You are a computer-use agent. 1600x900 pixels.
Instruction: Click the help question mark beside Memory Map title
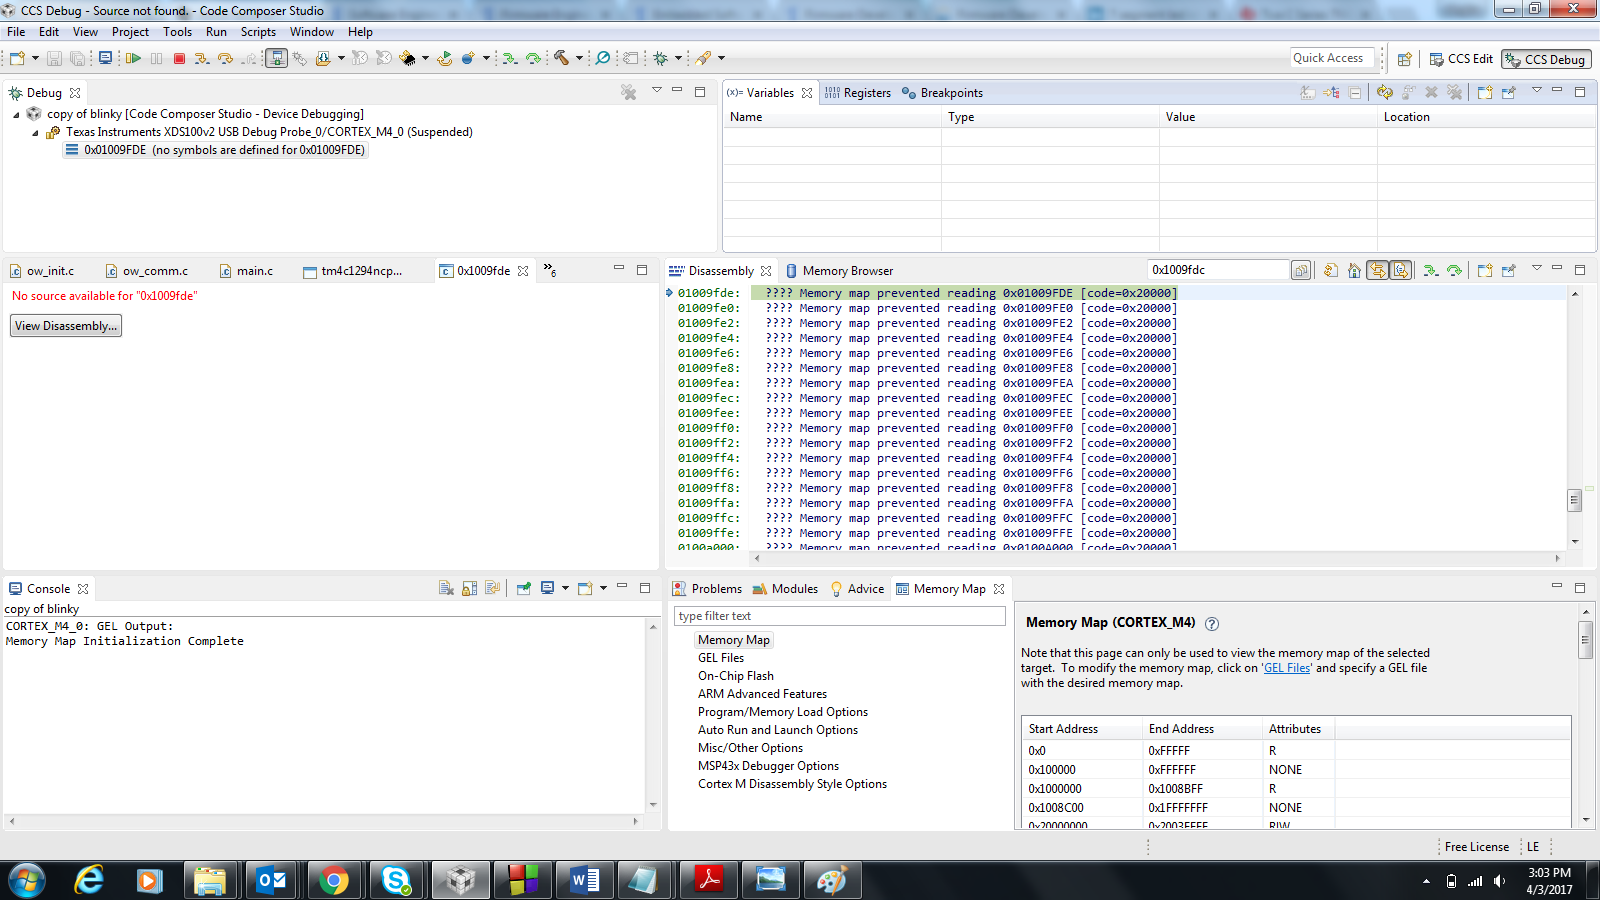1212,624
